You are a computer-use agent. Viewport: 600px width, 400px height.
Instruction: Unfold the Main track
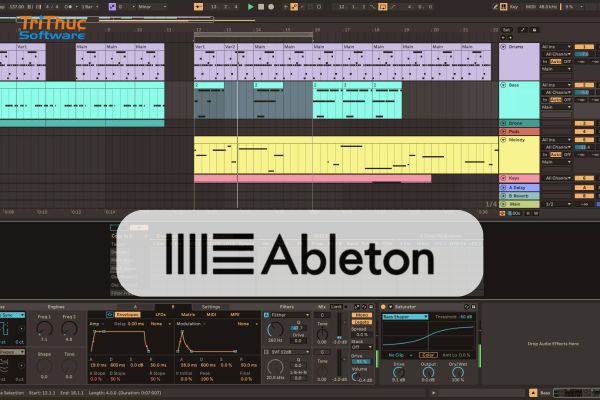(503, 204)
